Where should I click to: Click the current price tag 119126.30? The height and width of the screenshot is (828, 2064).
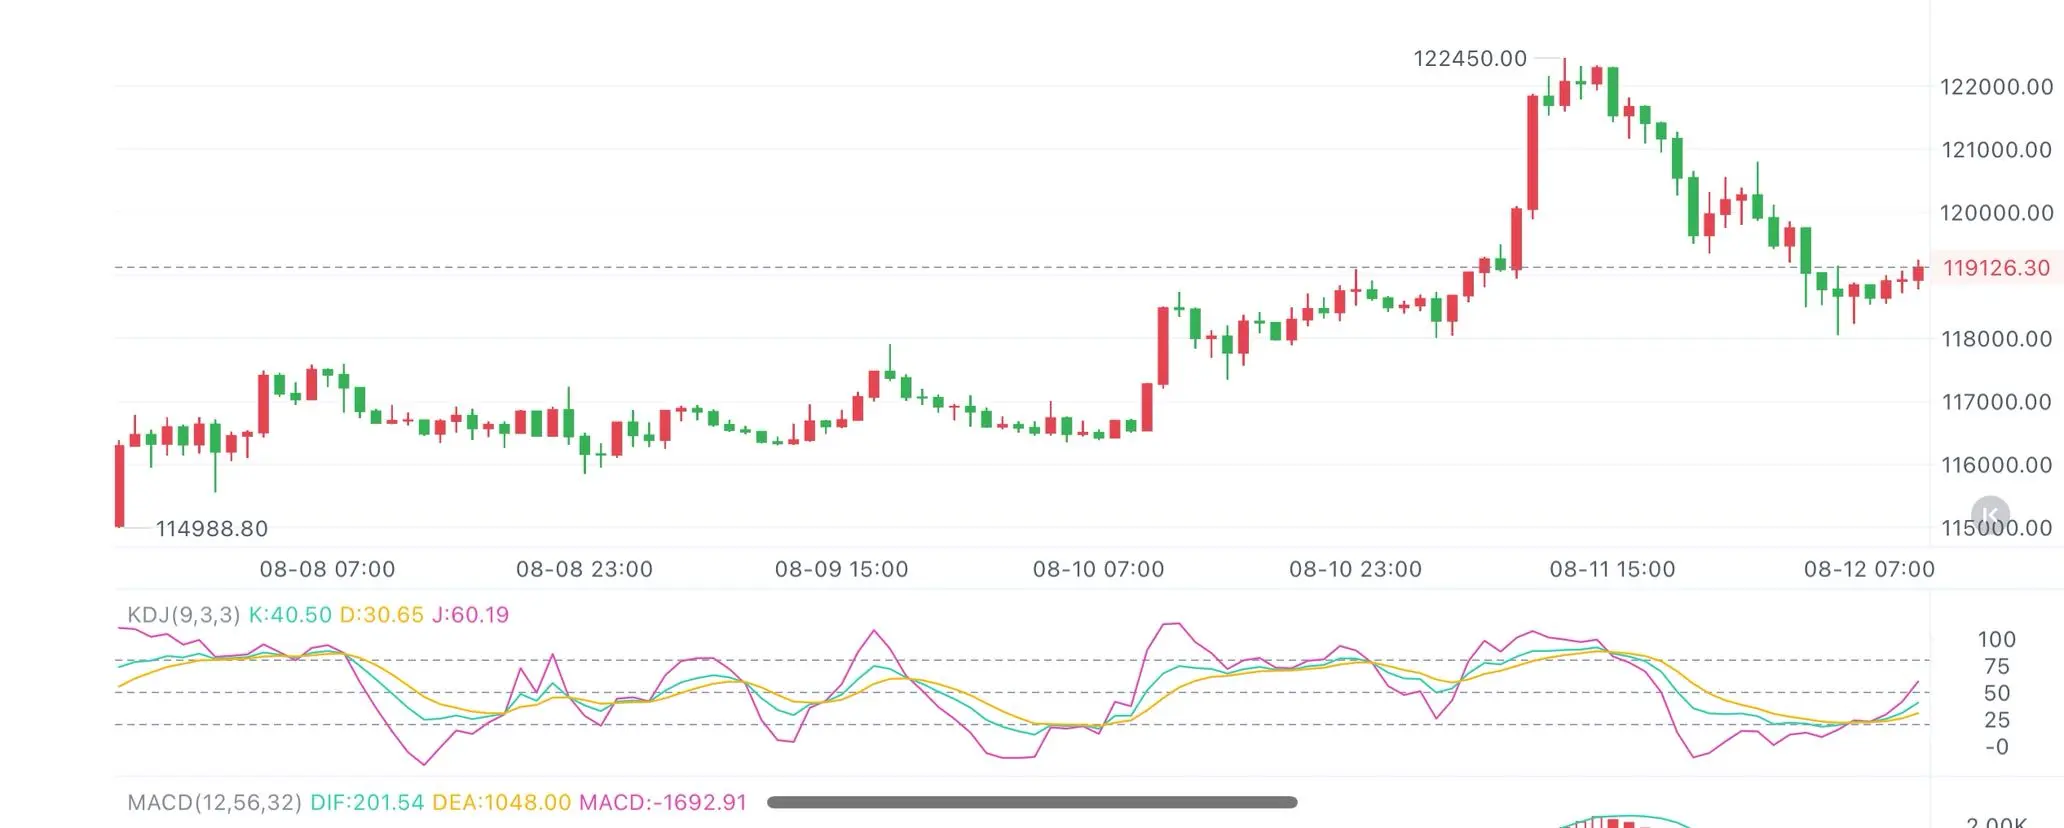click(1996, 268)
